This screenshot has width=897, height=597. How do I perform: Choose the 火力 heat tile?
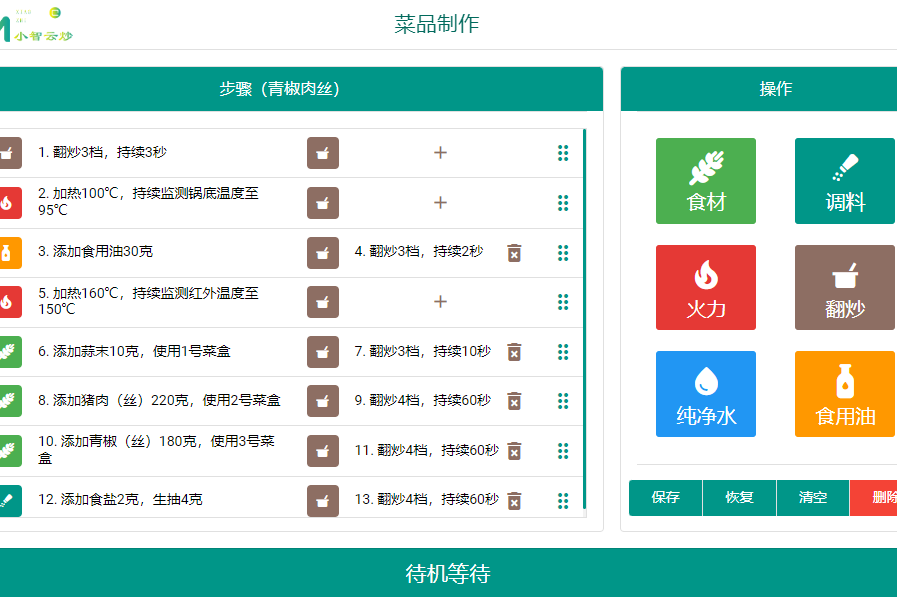pyautogui.click(x=705, y=287)
